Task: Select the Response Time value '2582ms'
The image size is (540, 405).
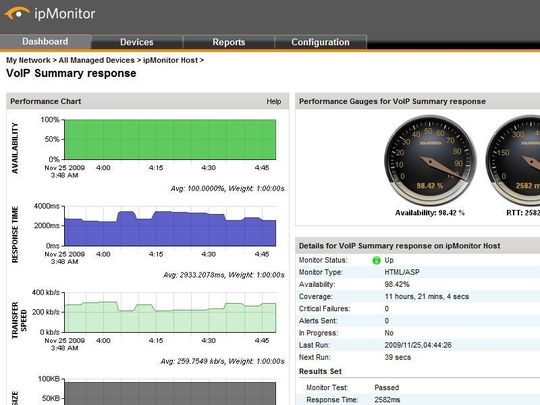Action: (387, 400)
